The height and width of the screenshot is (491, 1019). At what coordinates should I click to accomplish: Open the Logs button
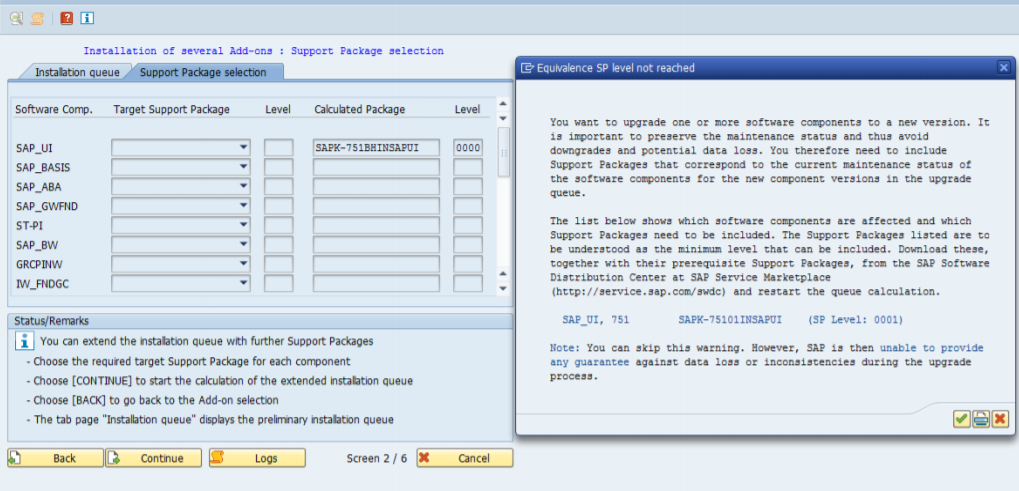pos(257,458)
